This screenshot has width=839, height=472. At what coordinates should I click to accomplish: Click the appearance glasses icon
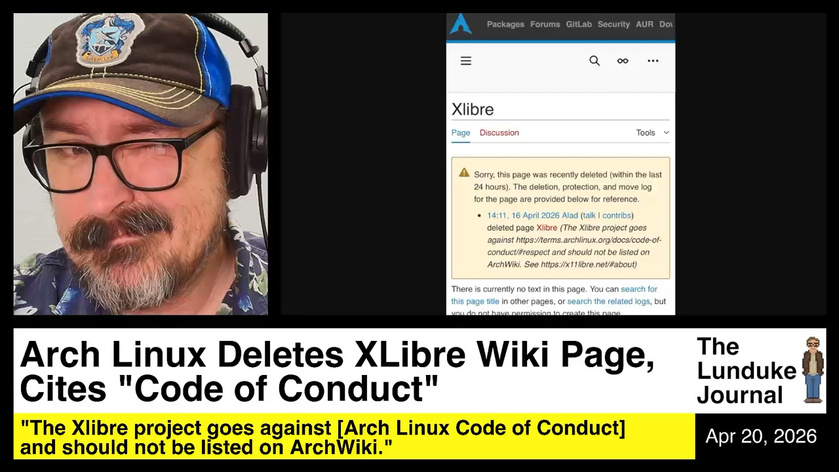tap(622, 61)
